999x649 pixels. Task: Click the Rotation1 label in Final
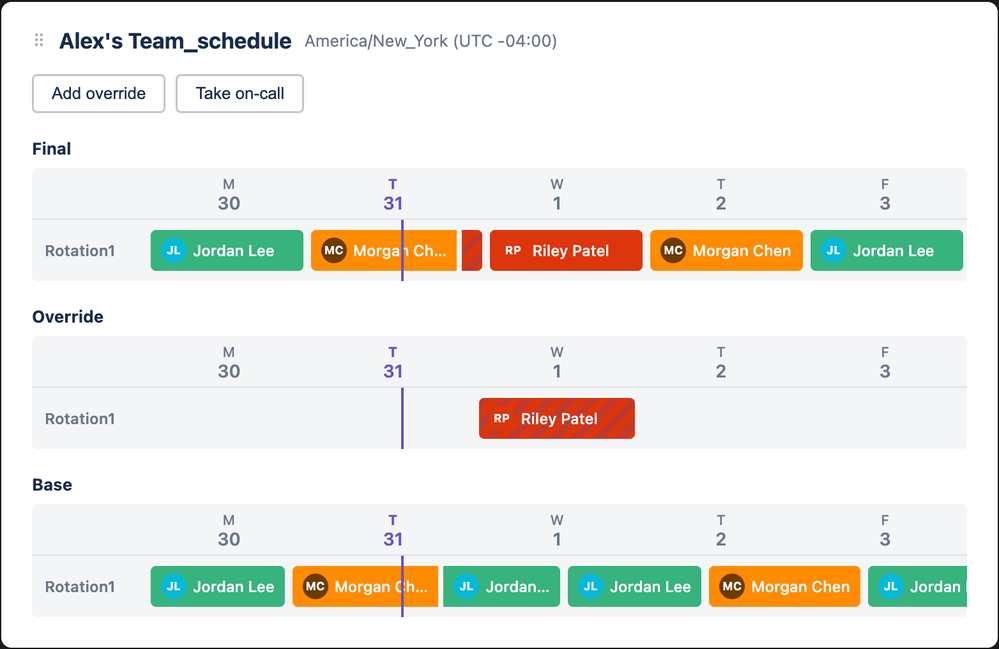[80, 250]
